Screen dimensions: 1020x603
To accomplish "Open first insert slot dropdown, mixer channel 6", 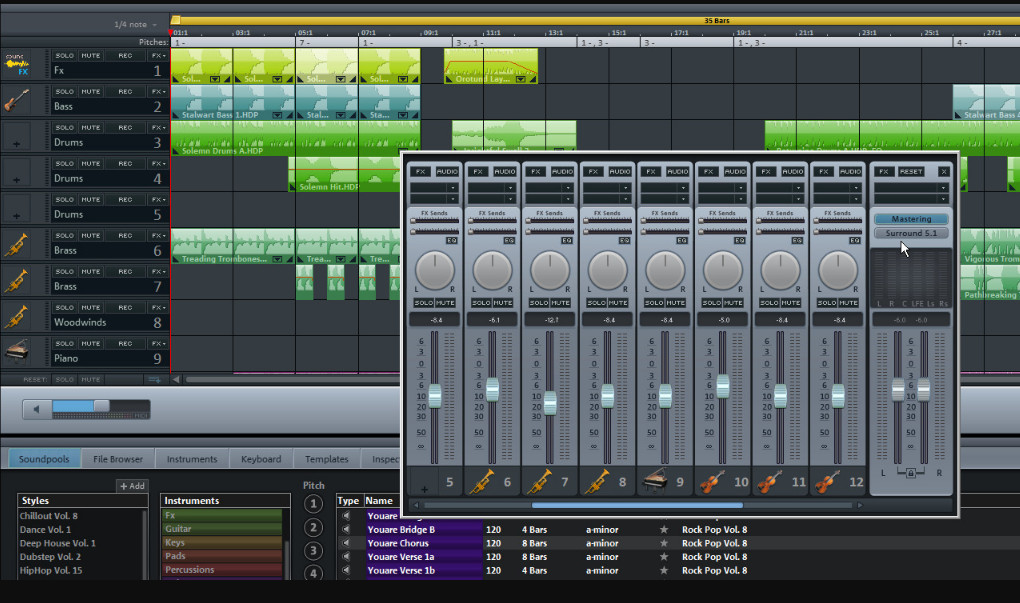I will (x=511, y=188).
